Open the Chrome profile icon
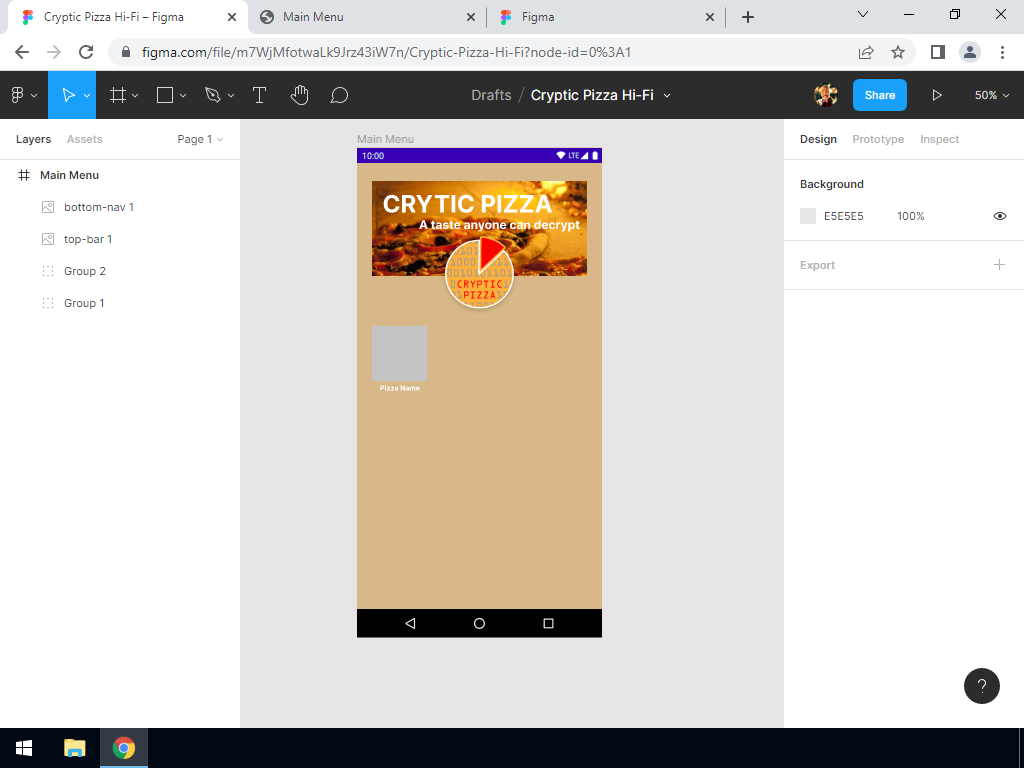This screenshot has width=1024, height=768. [x=970, y=52]
